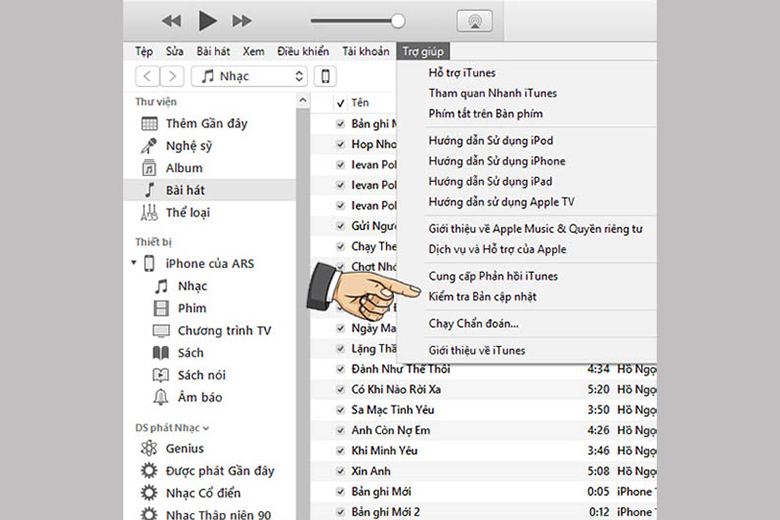The height and width of the screenshot is (520, 780).
Task: Collapse the iPhone của ARS device tree
Action: tap(134, 262)
